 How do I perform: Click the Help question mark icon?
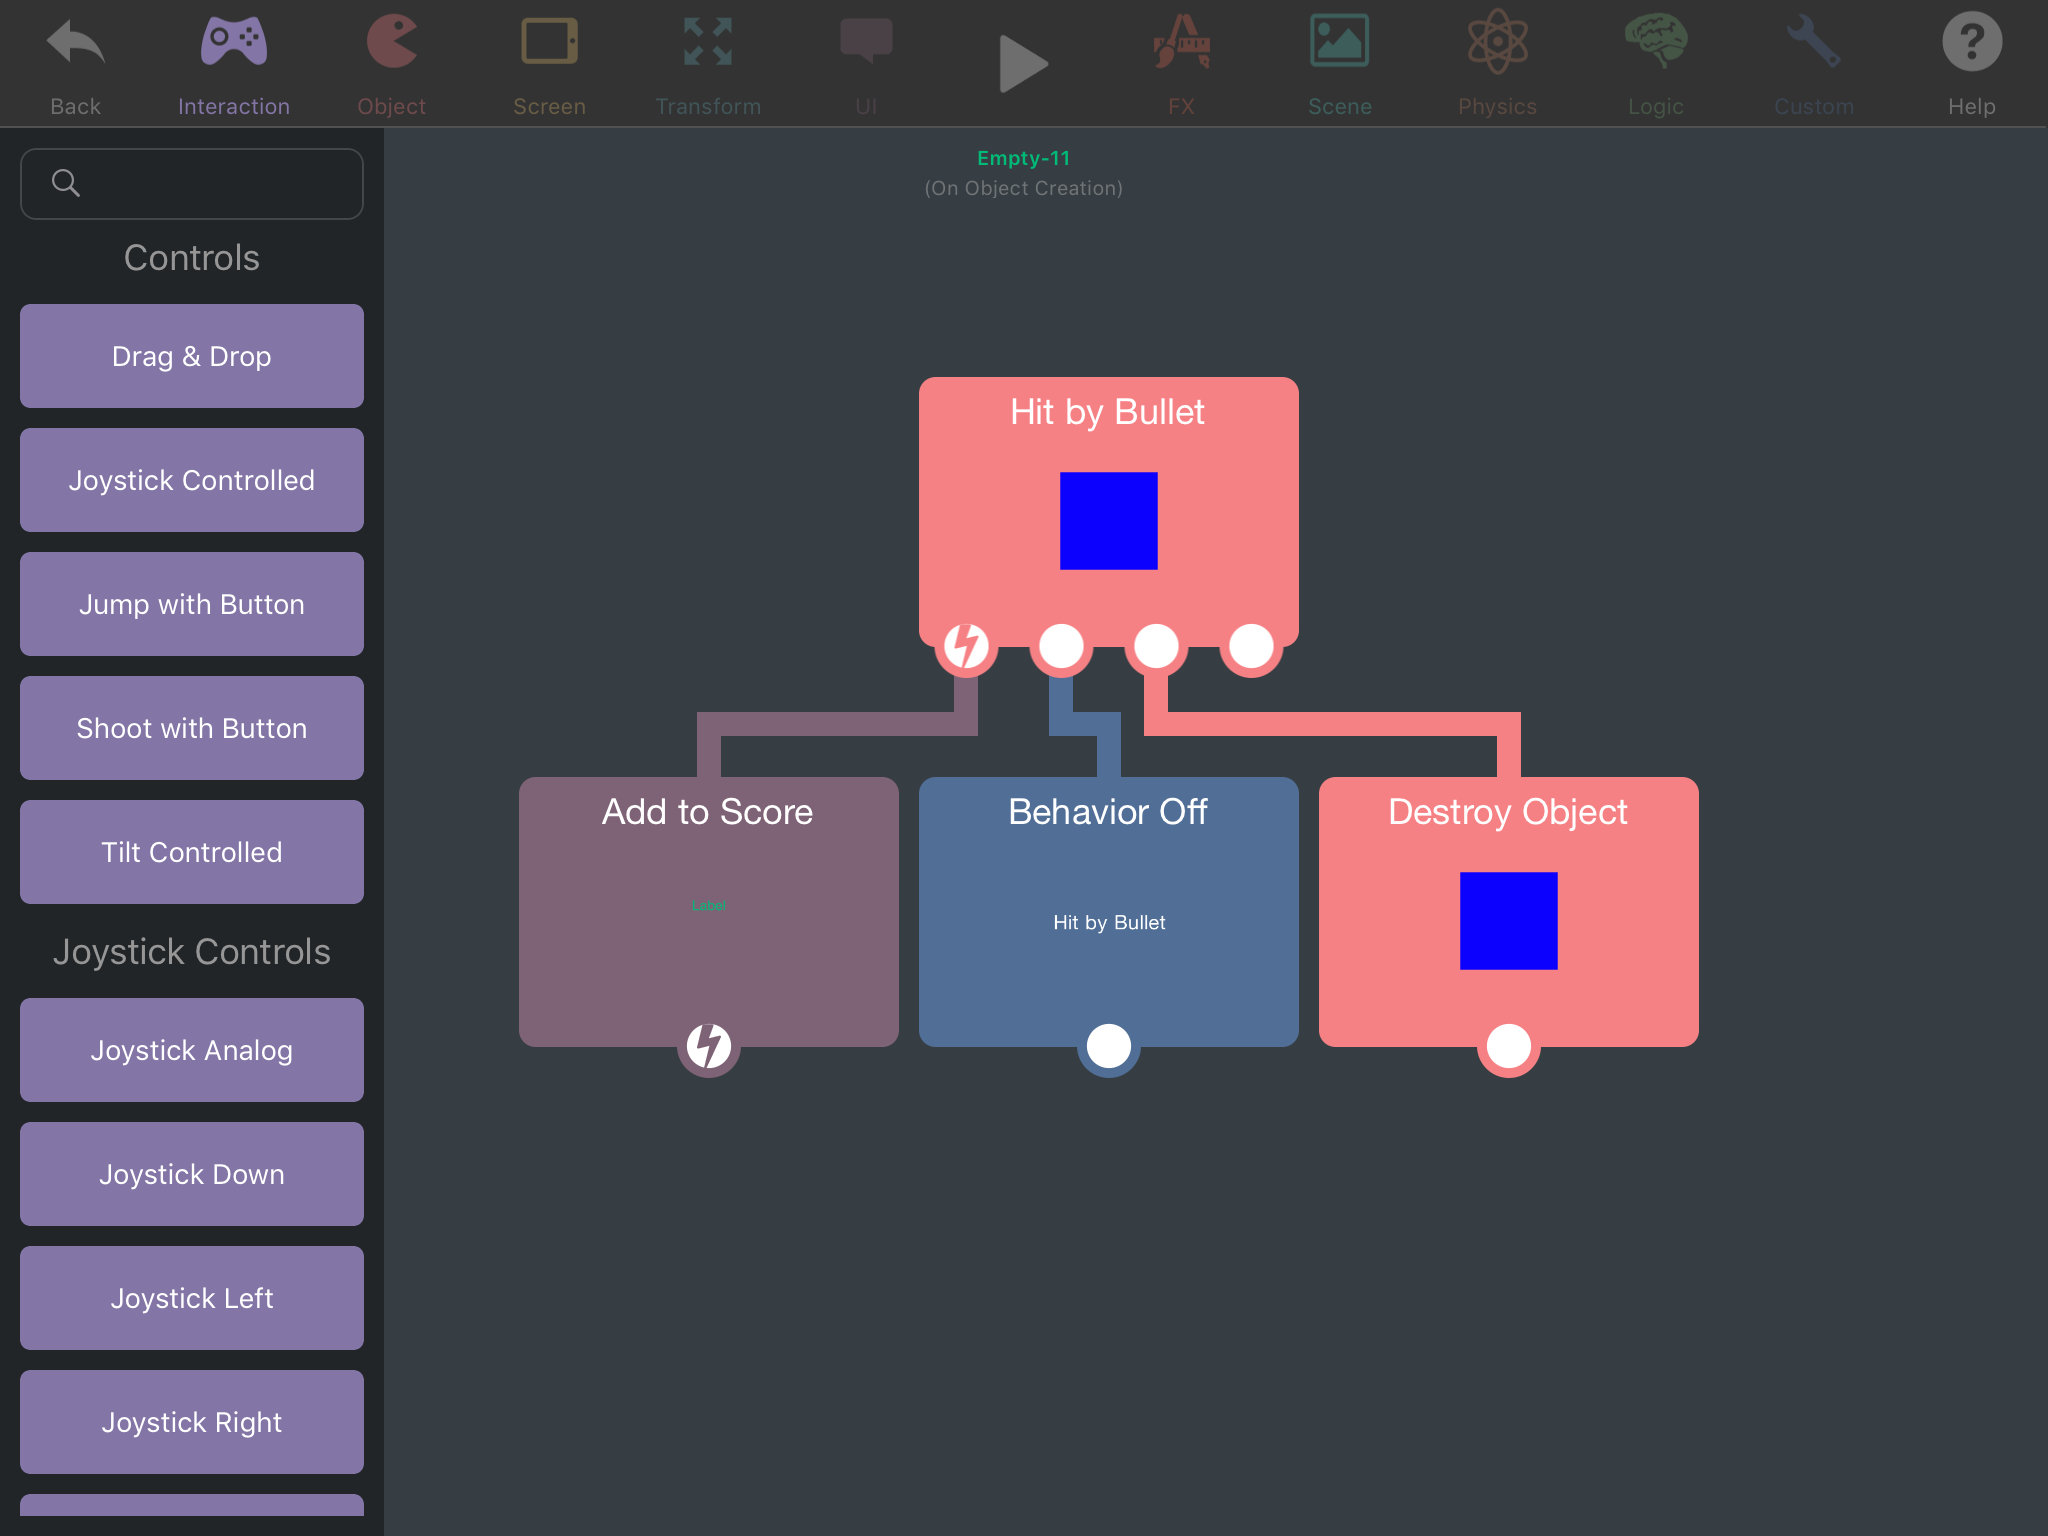coord(1971,43)
